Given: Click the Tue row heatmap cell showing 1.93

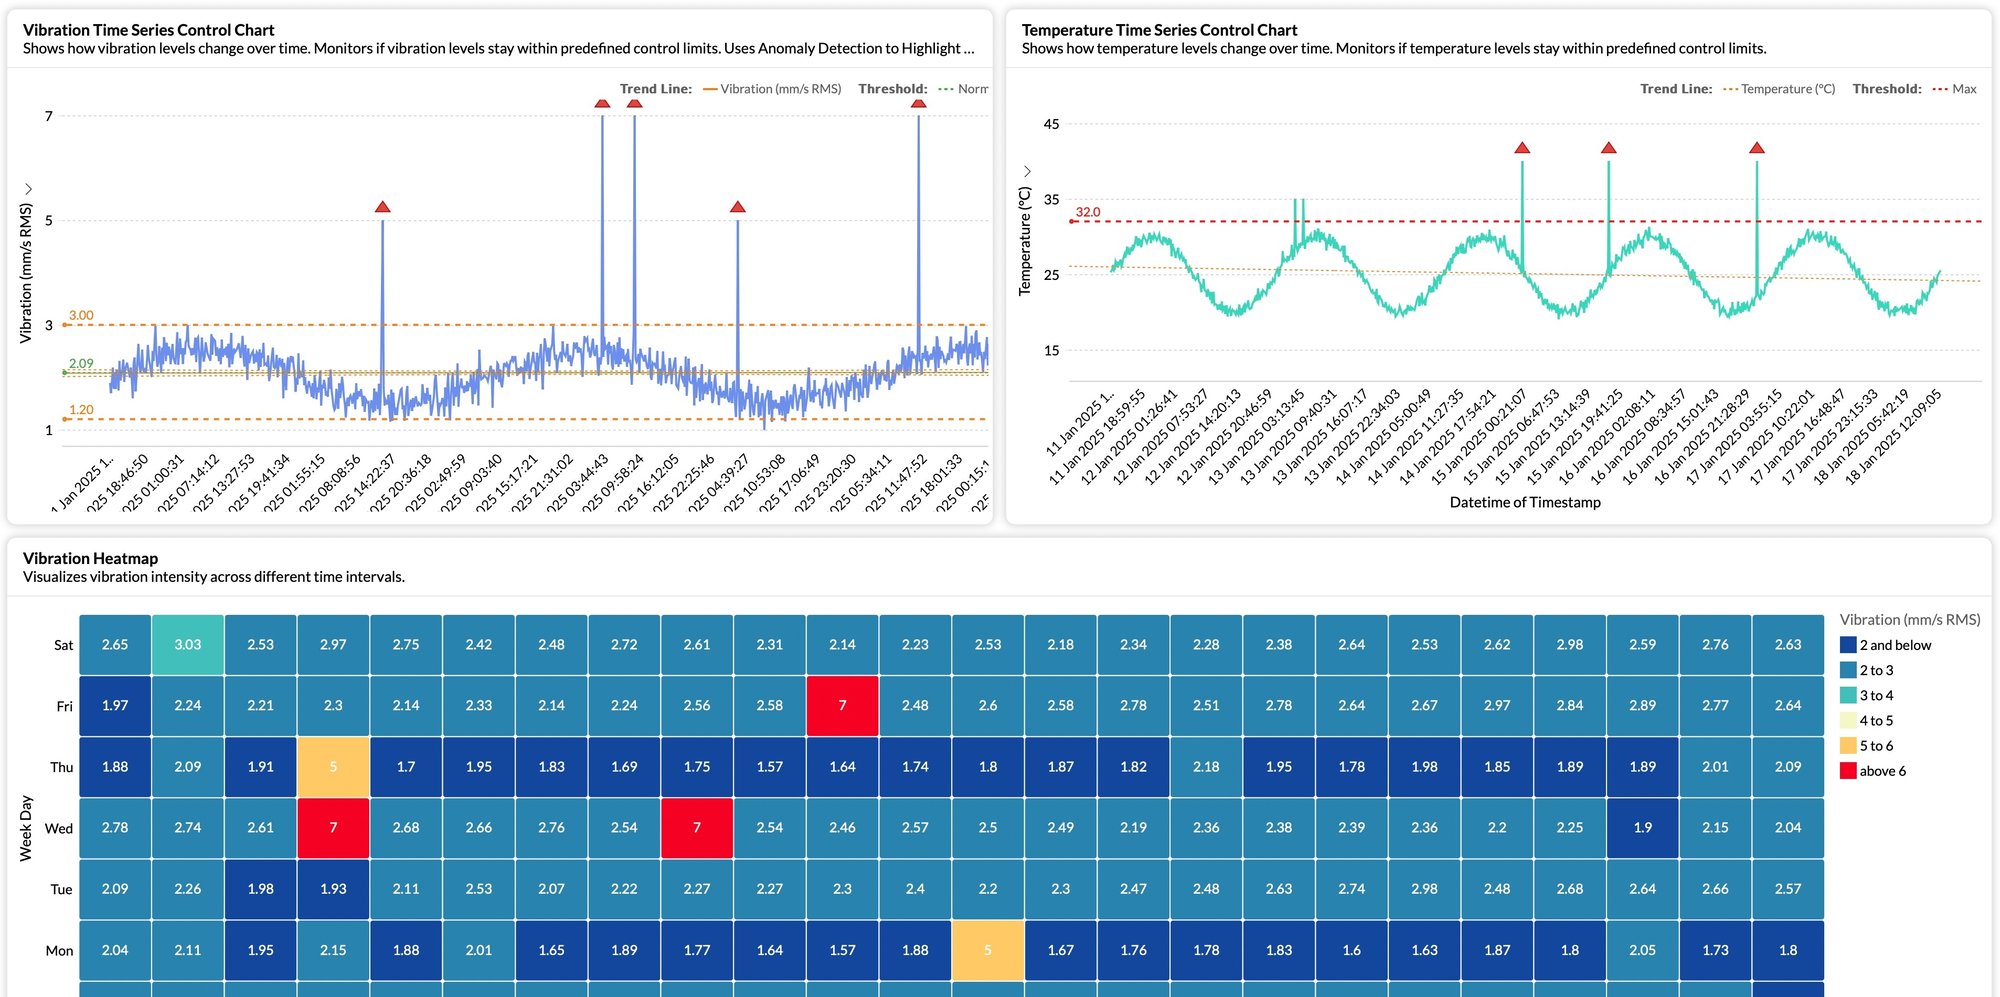Looking at the screenshot, I should 333,889.
